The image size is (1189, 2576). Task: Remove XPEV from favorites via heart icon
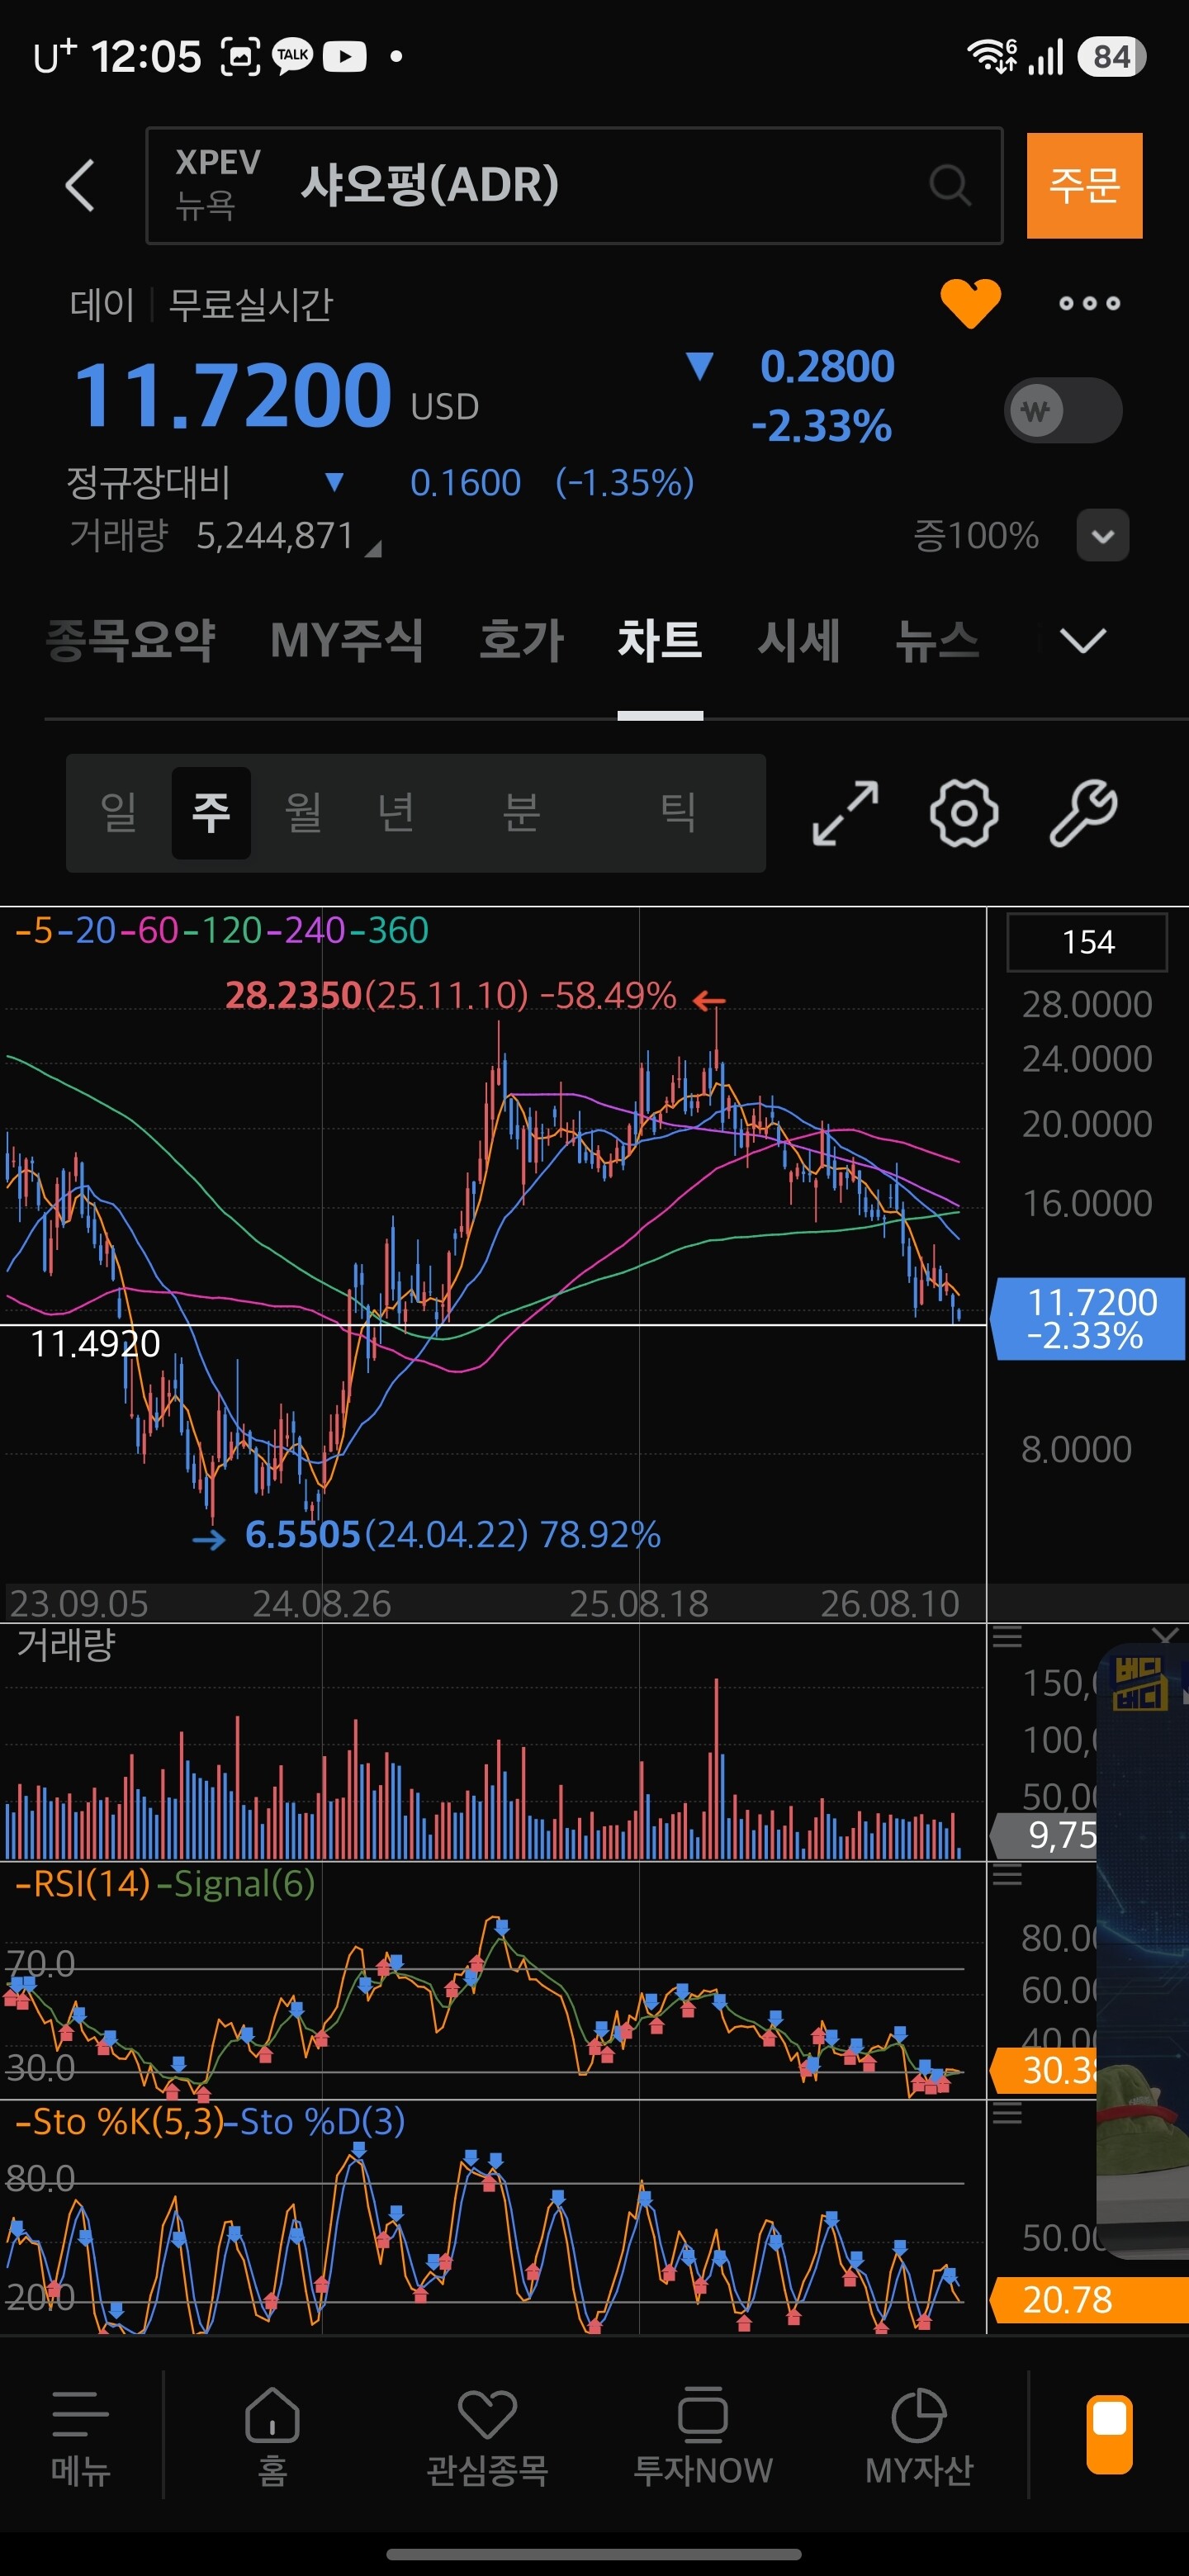click(970, 303)
